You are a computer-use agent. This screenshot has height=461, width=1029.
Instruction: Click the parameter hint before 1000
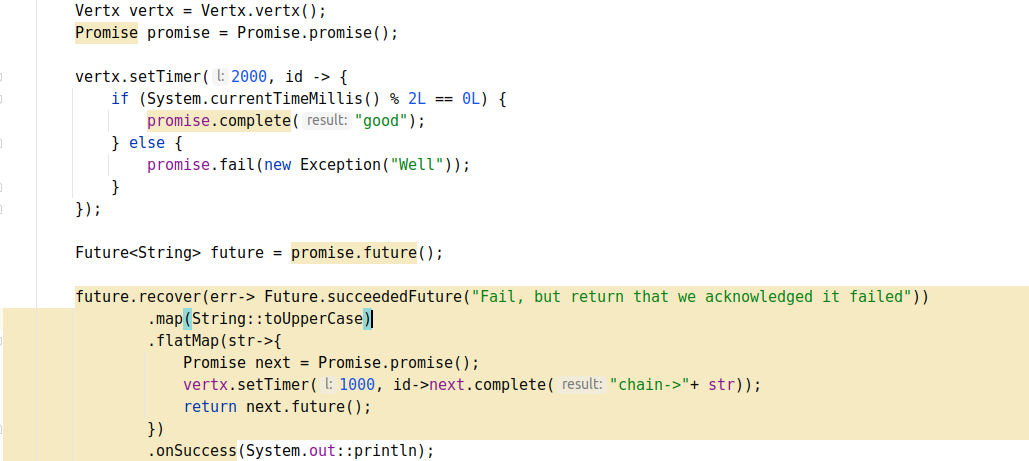pyautogui.click(x=328, y=385)
